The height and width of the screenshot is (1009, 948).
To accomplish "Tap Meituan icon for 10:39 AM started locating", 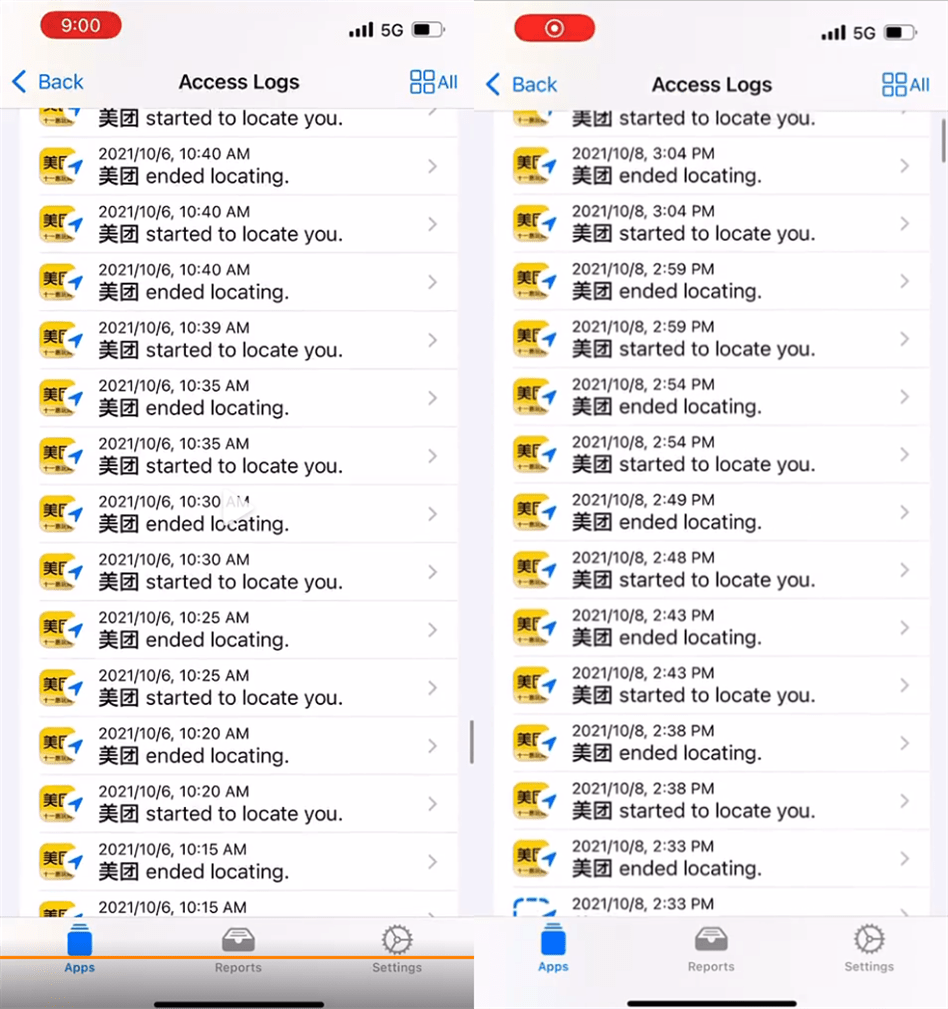I will click(x=61, y=340).
